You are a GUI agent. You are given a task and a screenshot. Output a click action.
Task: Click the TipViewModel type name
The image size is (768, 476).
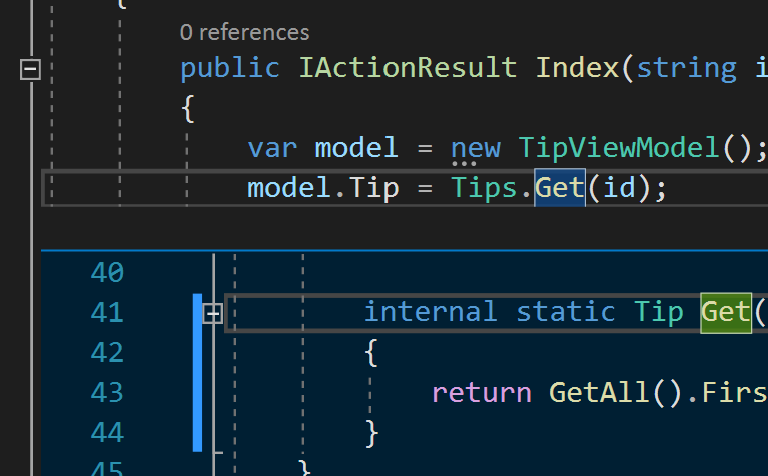[618, 147]
